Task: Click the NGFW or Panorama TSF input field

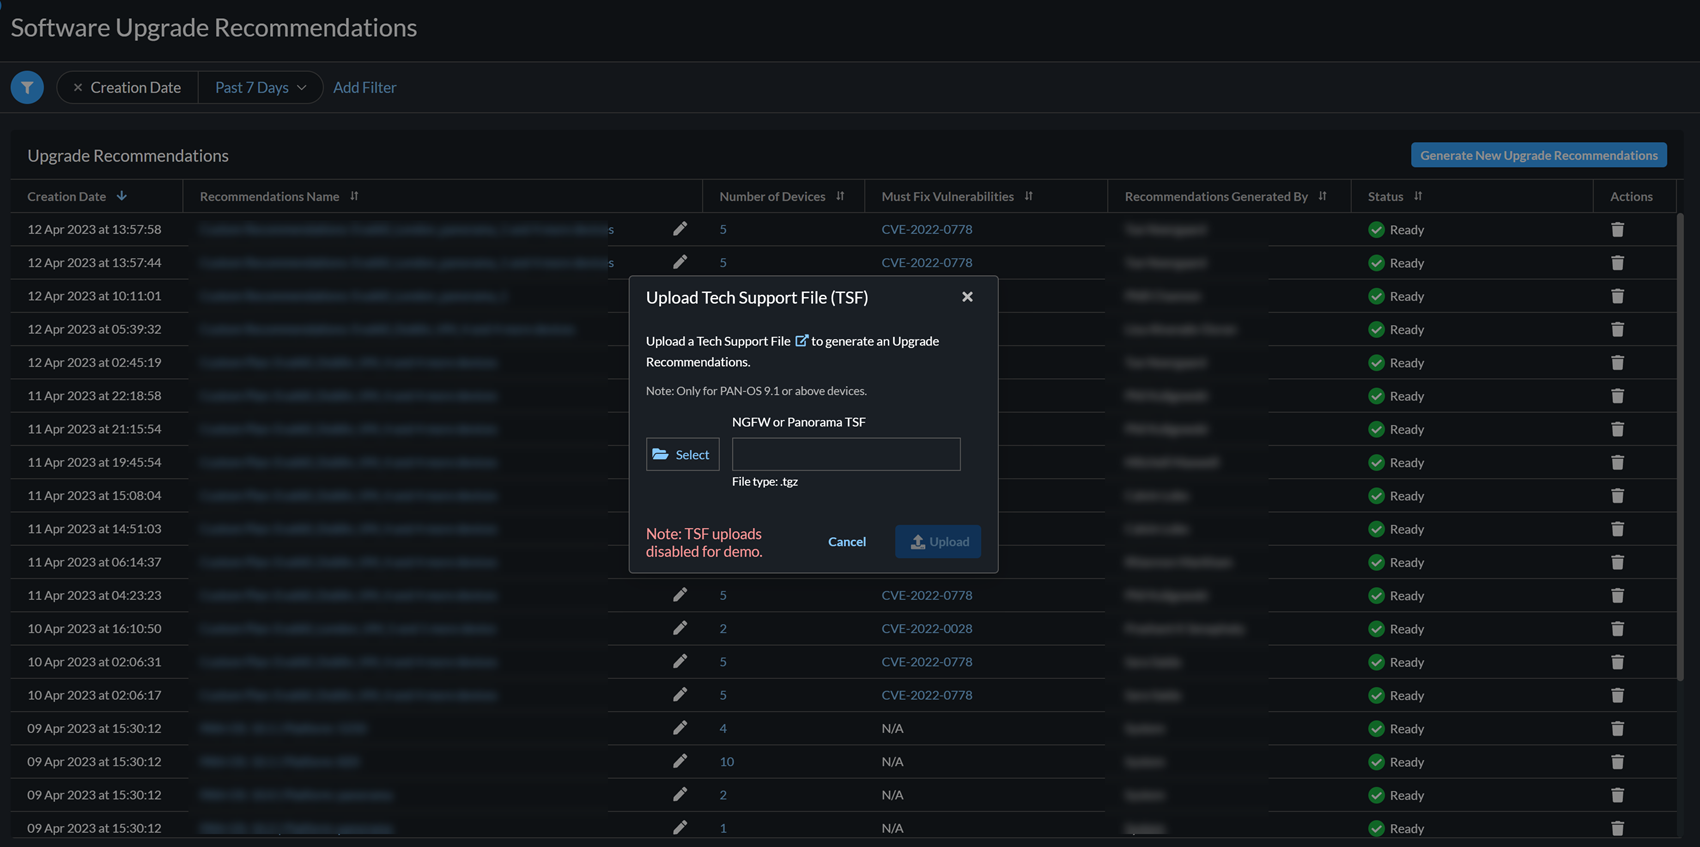Action: pyautogui.click(x=846, y=454)
